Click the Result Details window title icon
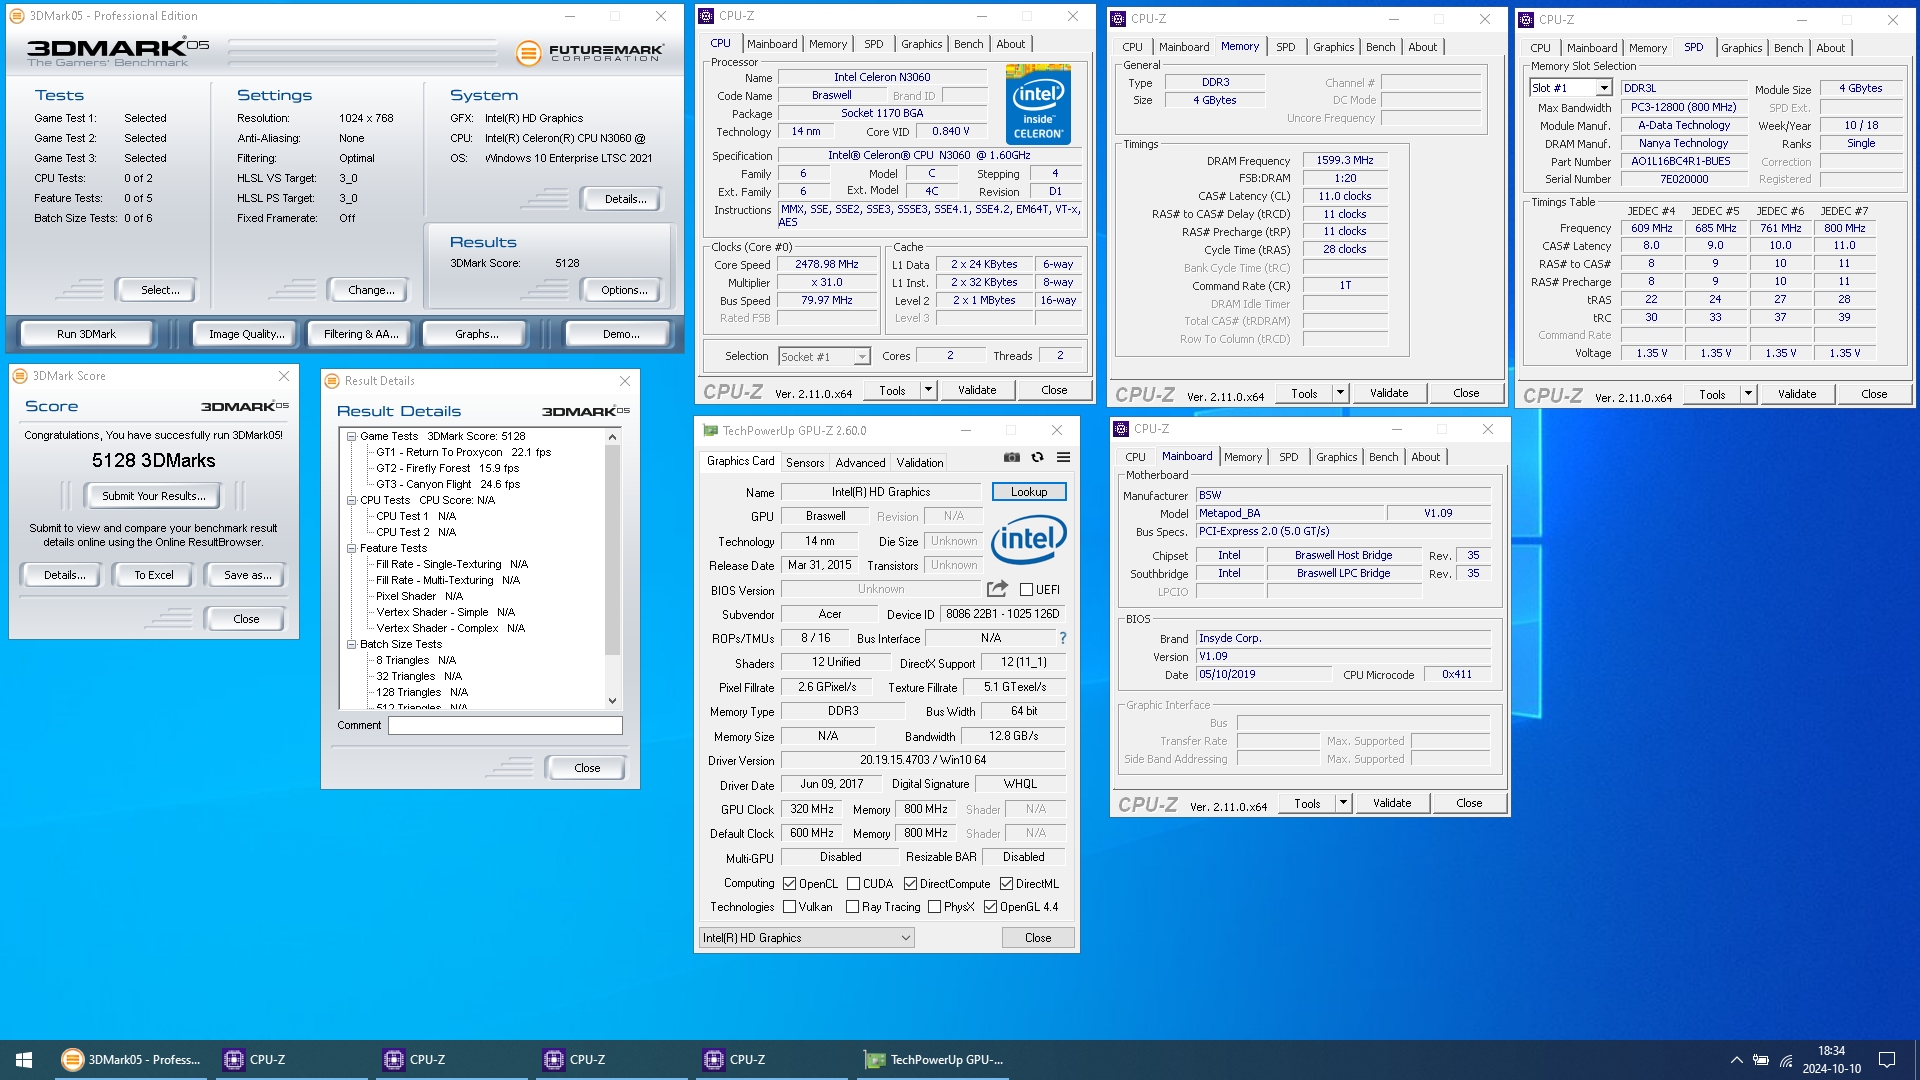The height and width of the screenshot is (1080, 1920). 333,381
